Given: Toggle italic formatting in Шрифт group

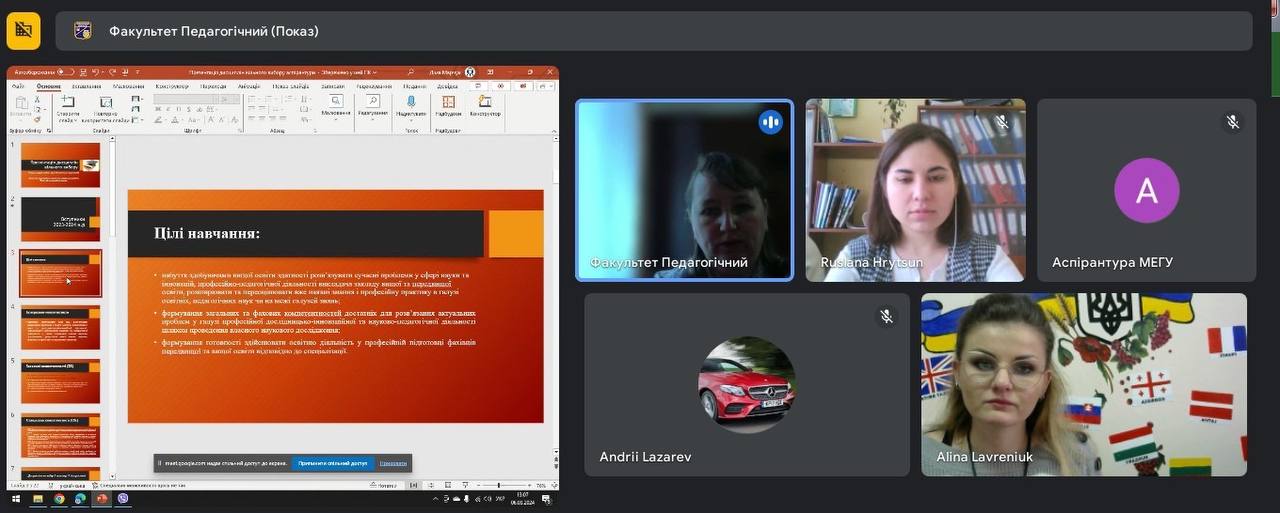Looking at the screenshot, I should [x=168, y=109].
